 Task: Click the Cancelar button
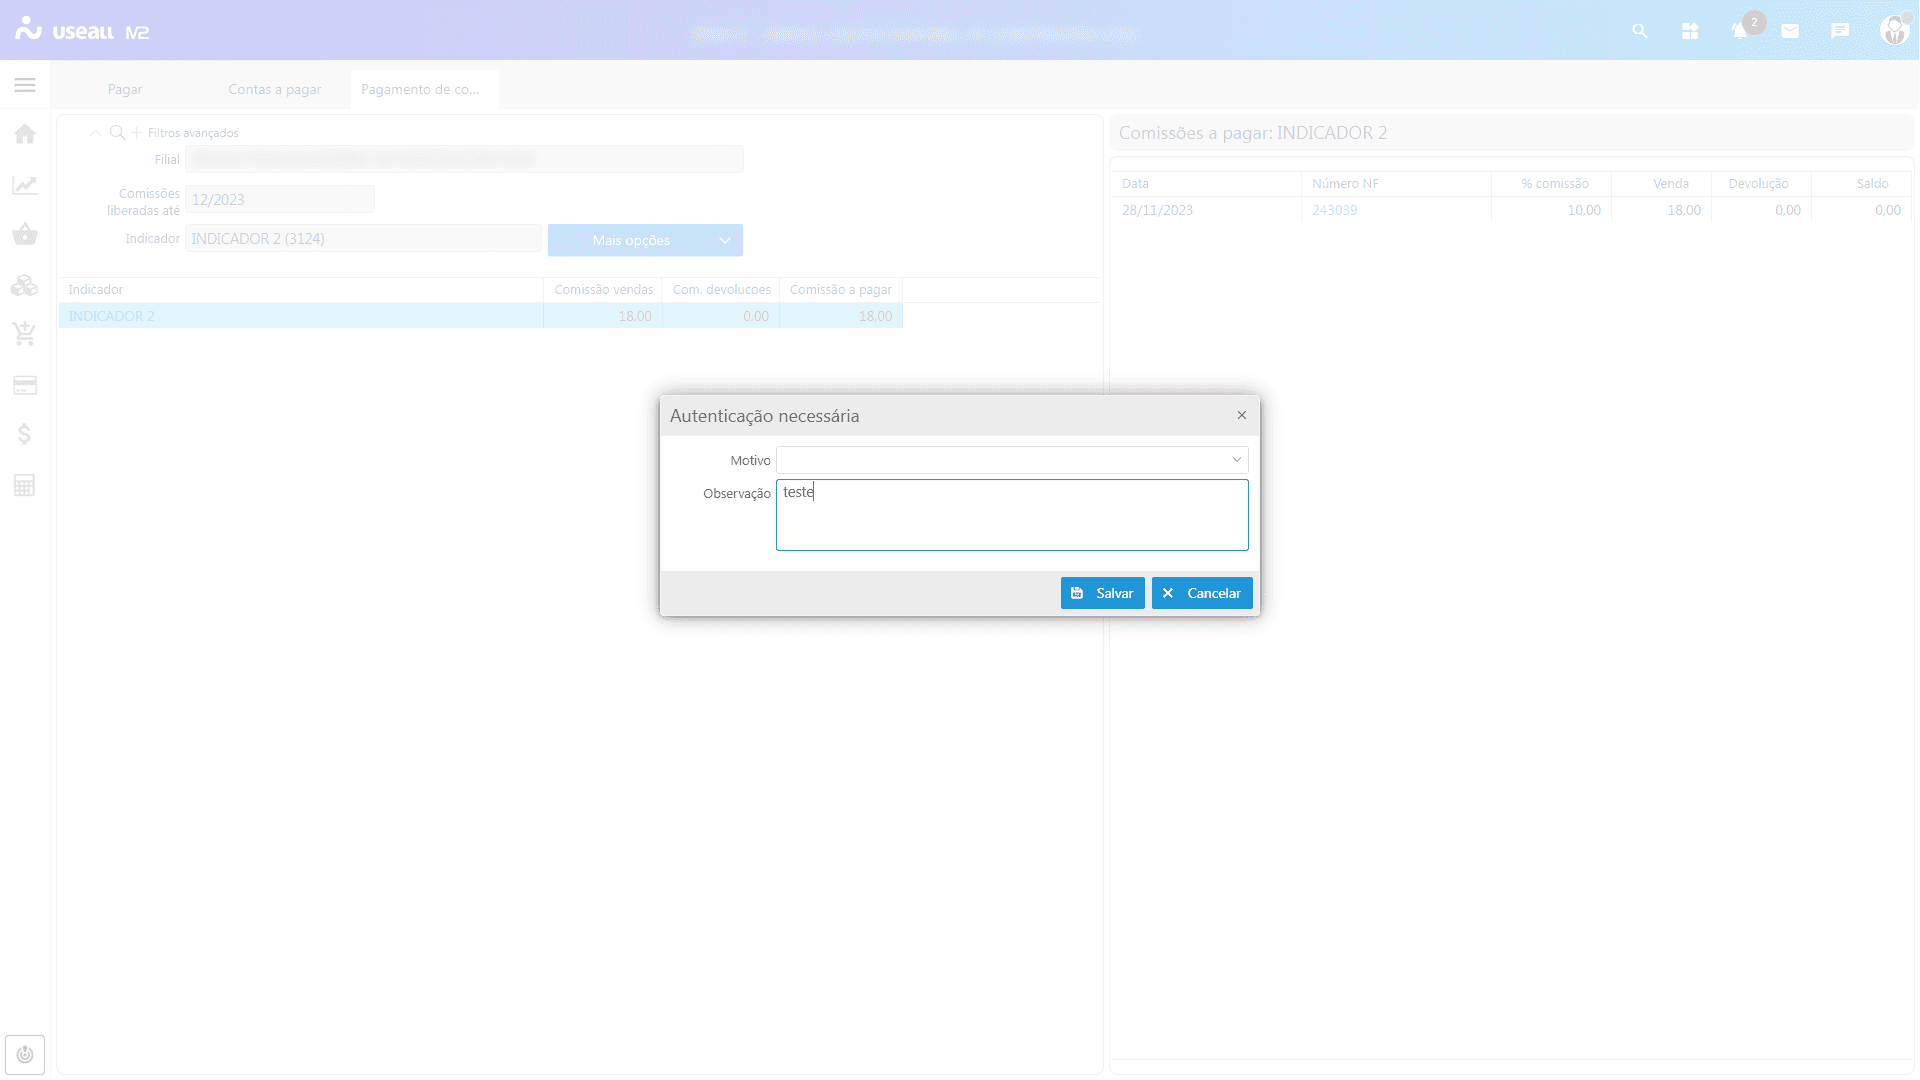(x=1202, y=593)
